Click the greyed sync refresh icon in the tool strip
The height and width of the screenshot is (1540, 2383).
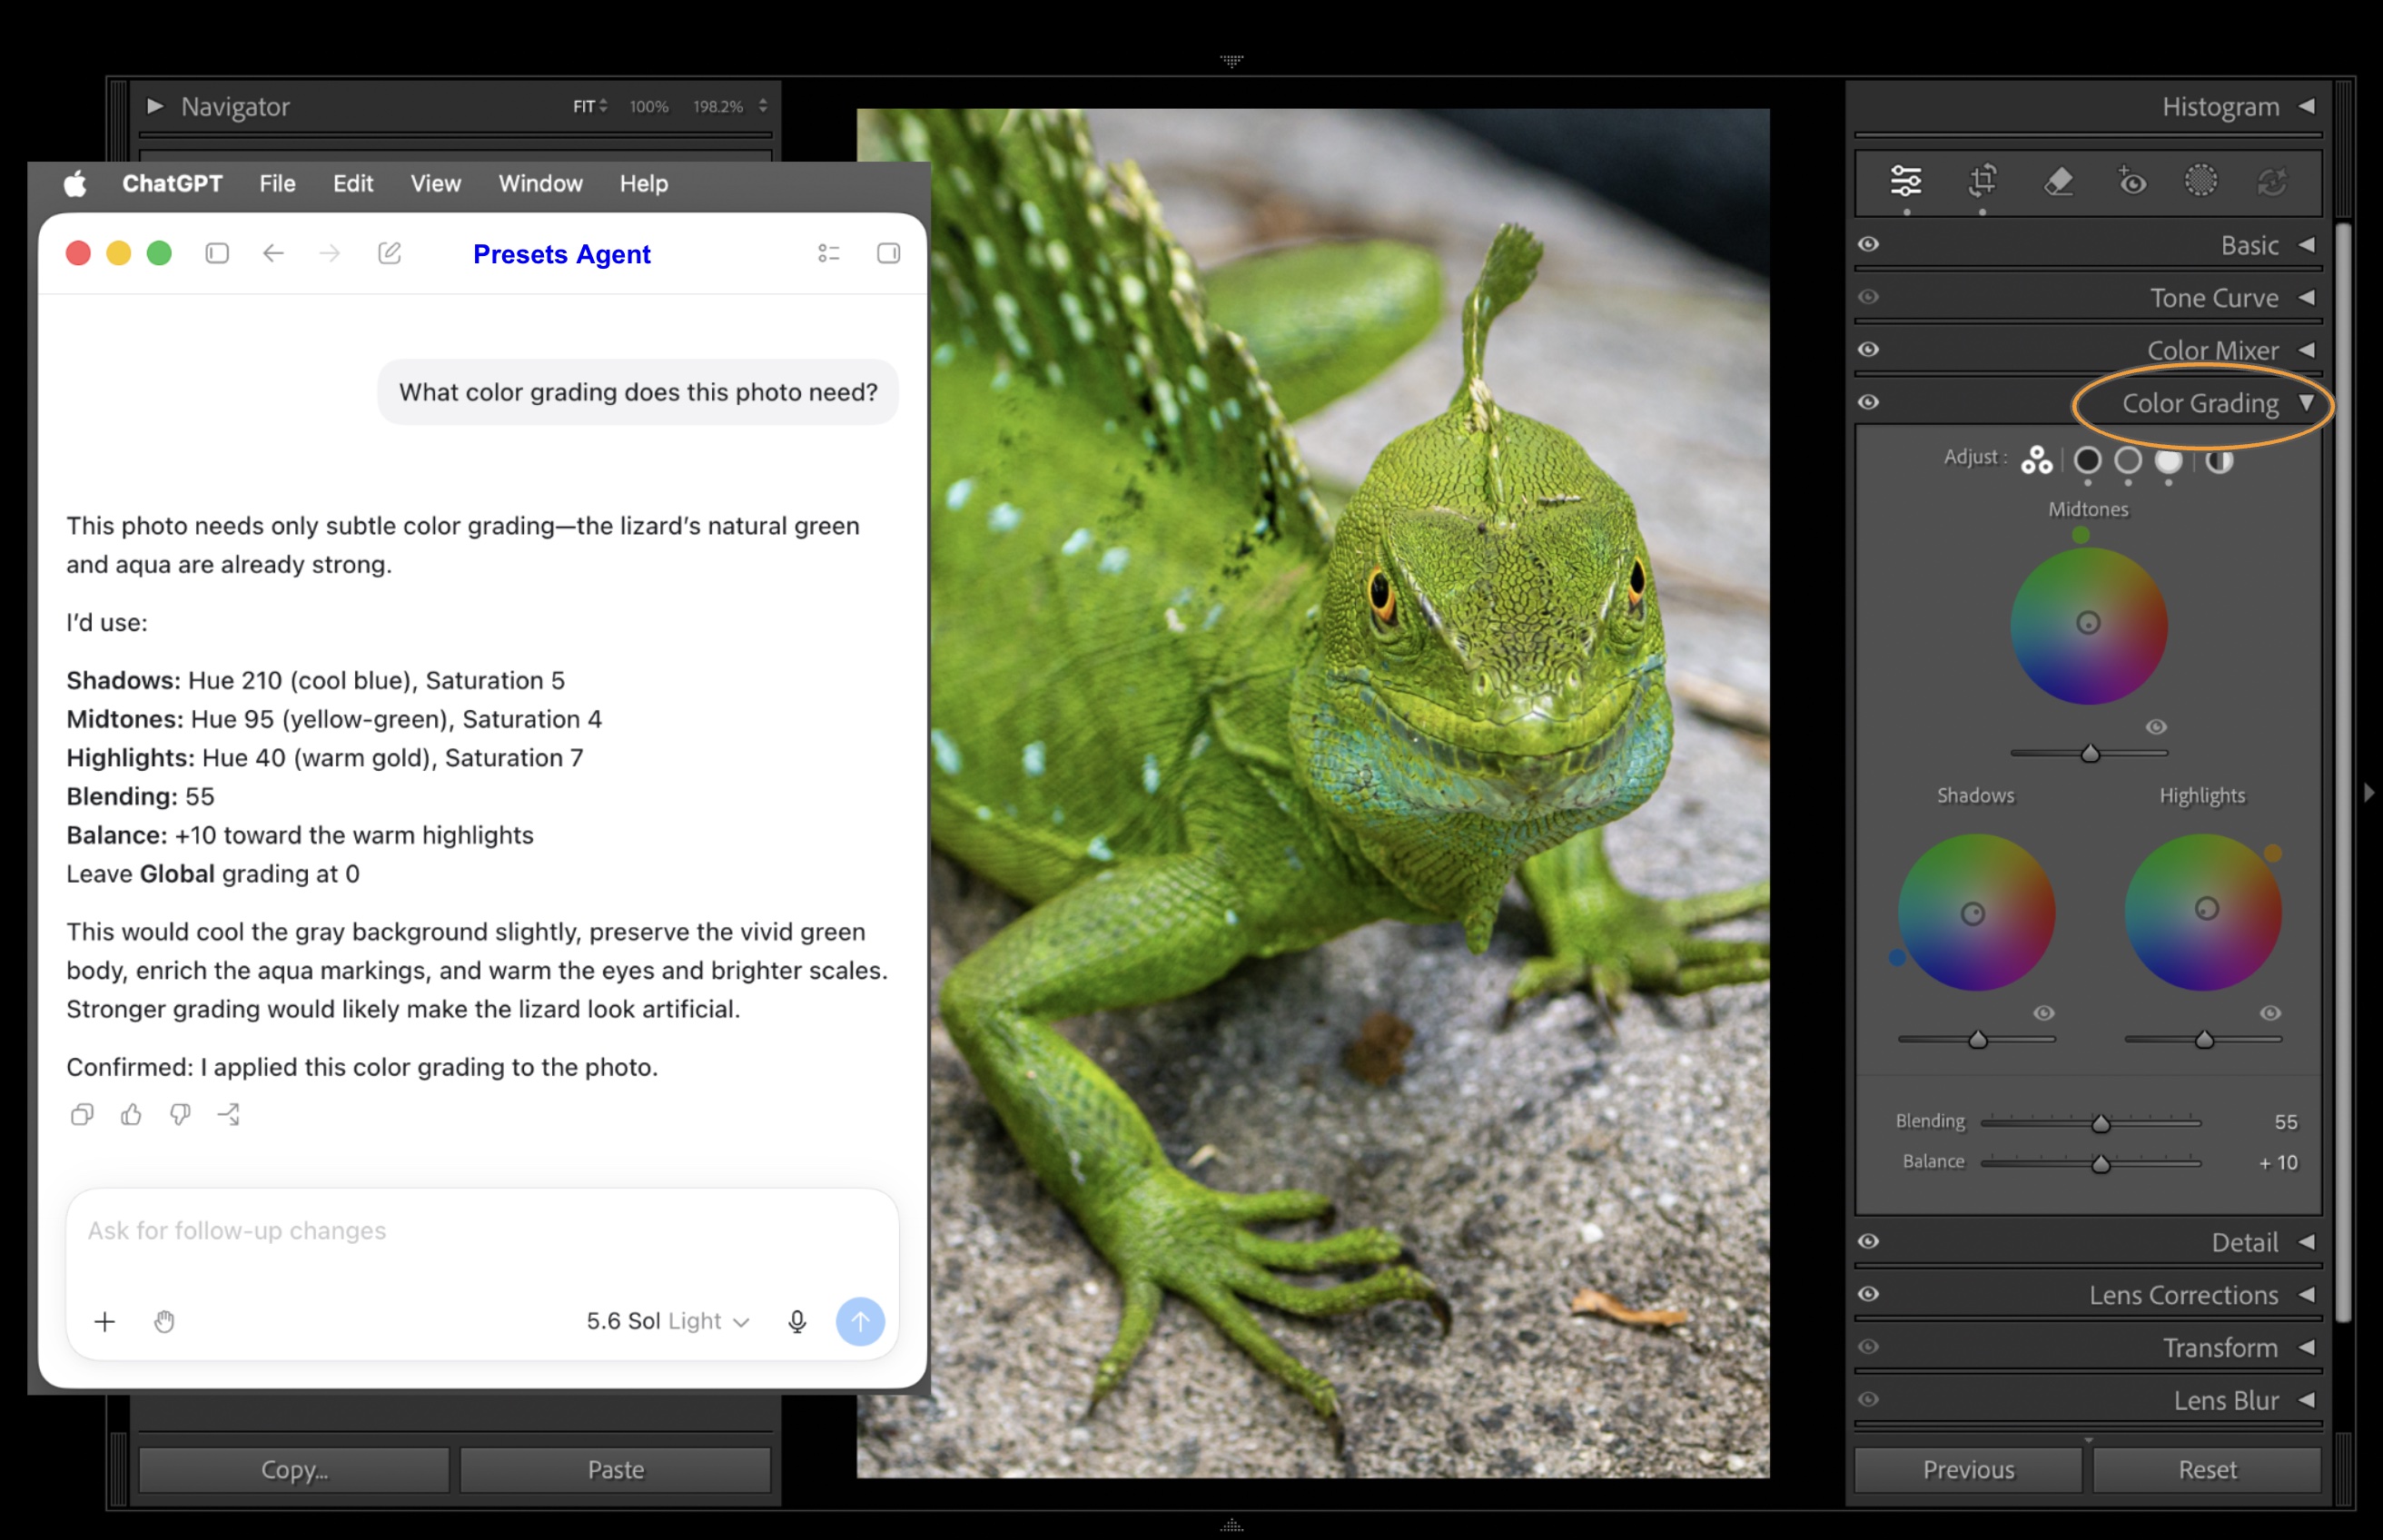tap(2272, 182)
